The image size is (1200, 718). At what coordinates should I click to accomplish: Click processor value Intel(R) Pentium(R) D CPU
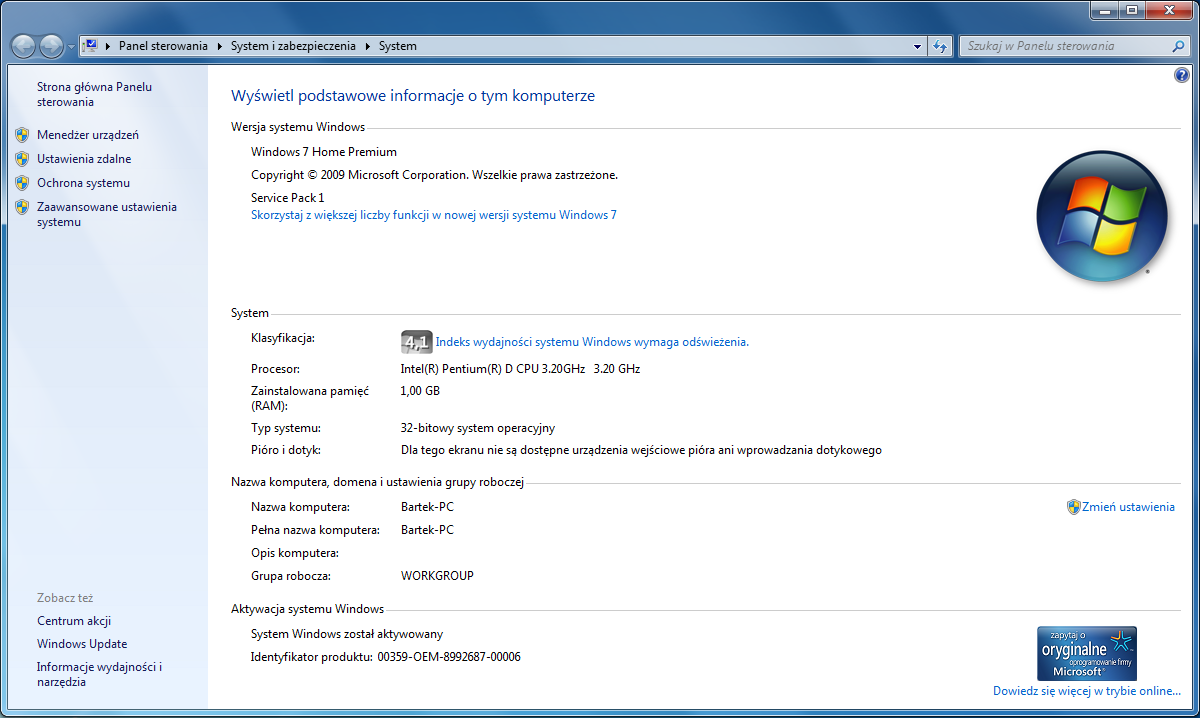pos(520,369)
